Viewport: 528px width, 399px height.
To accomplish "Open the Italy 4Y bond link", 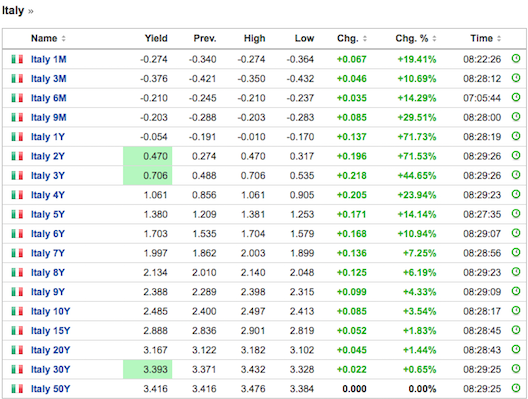I will click(x=48, y=195).
